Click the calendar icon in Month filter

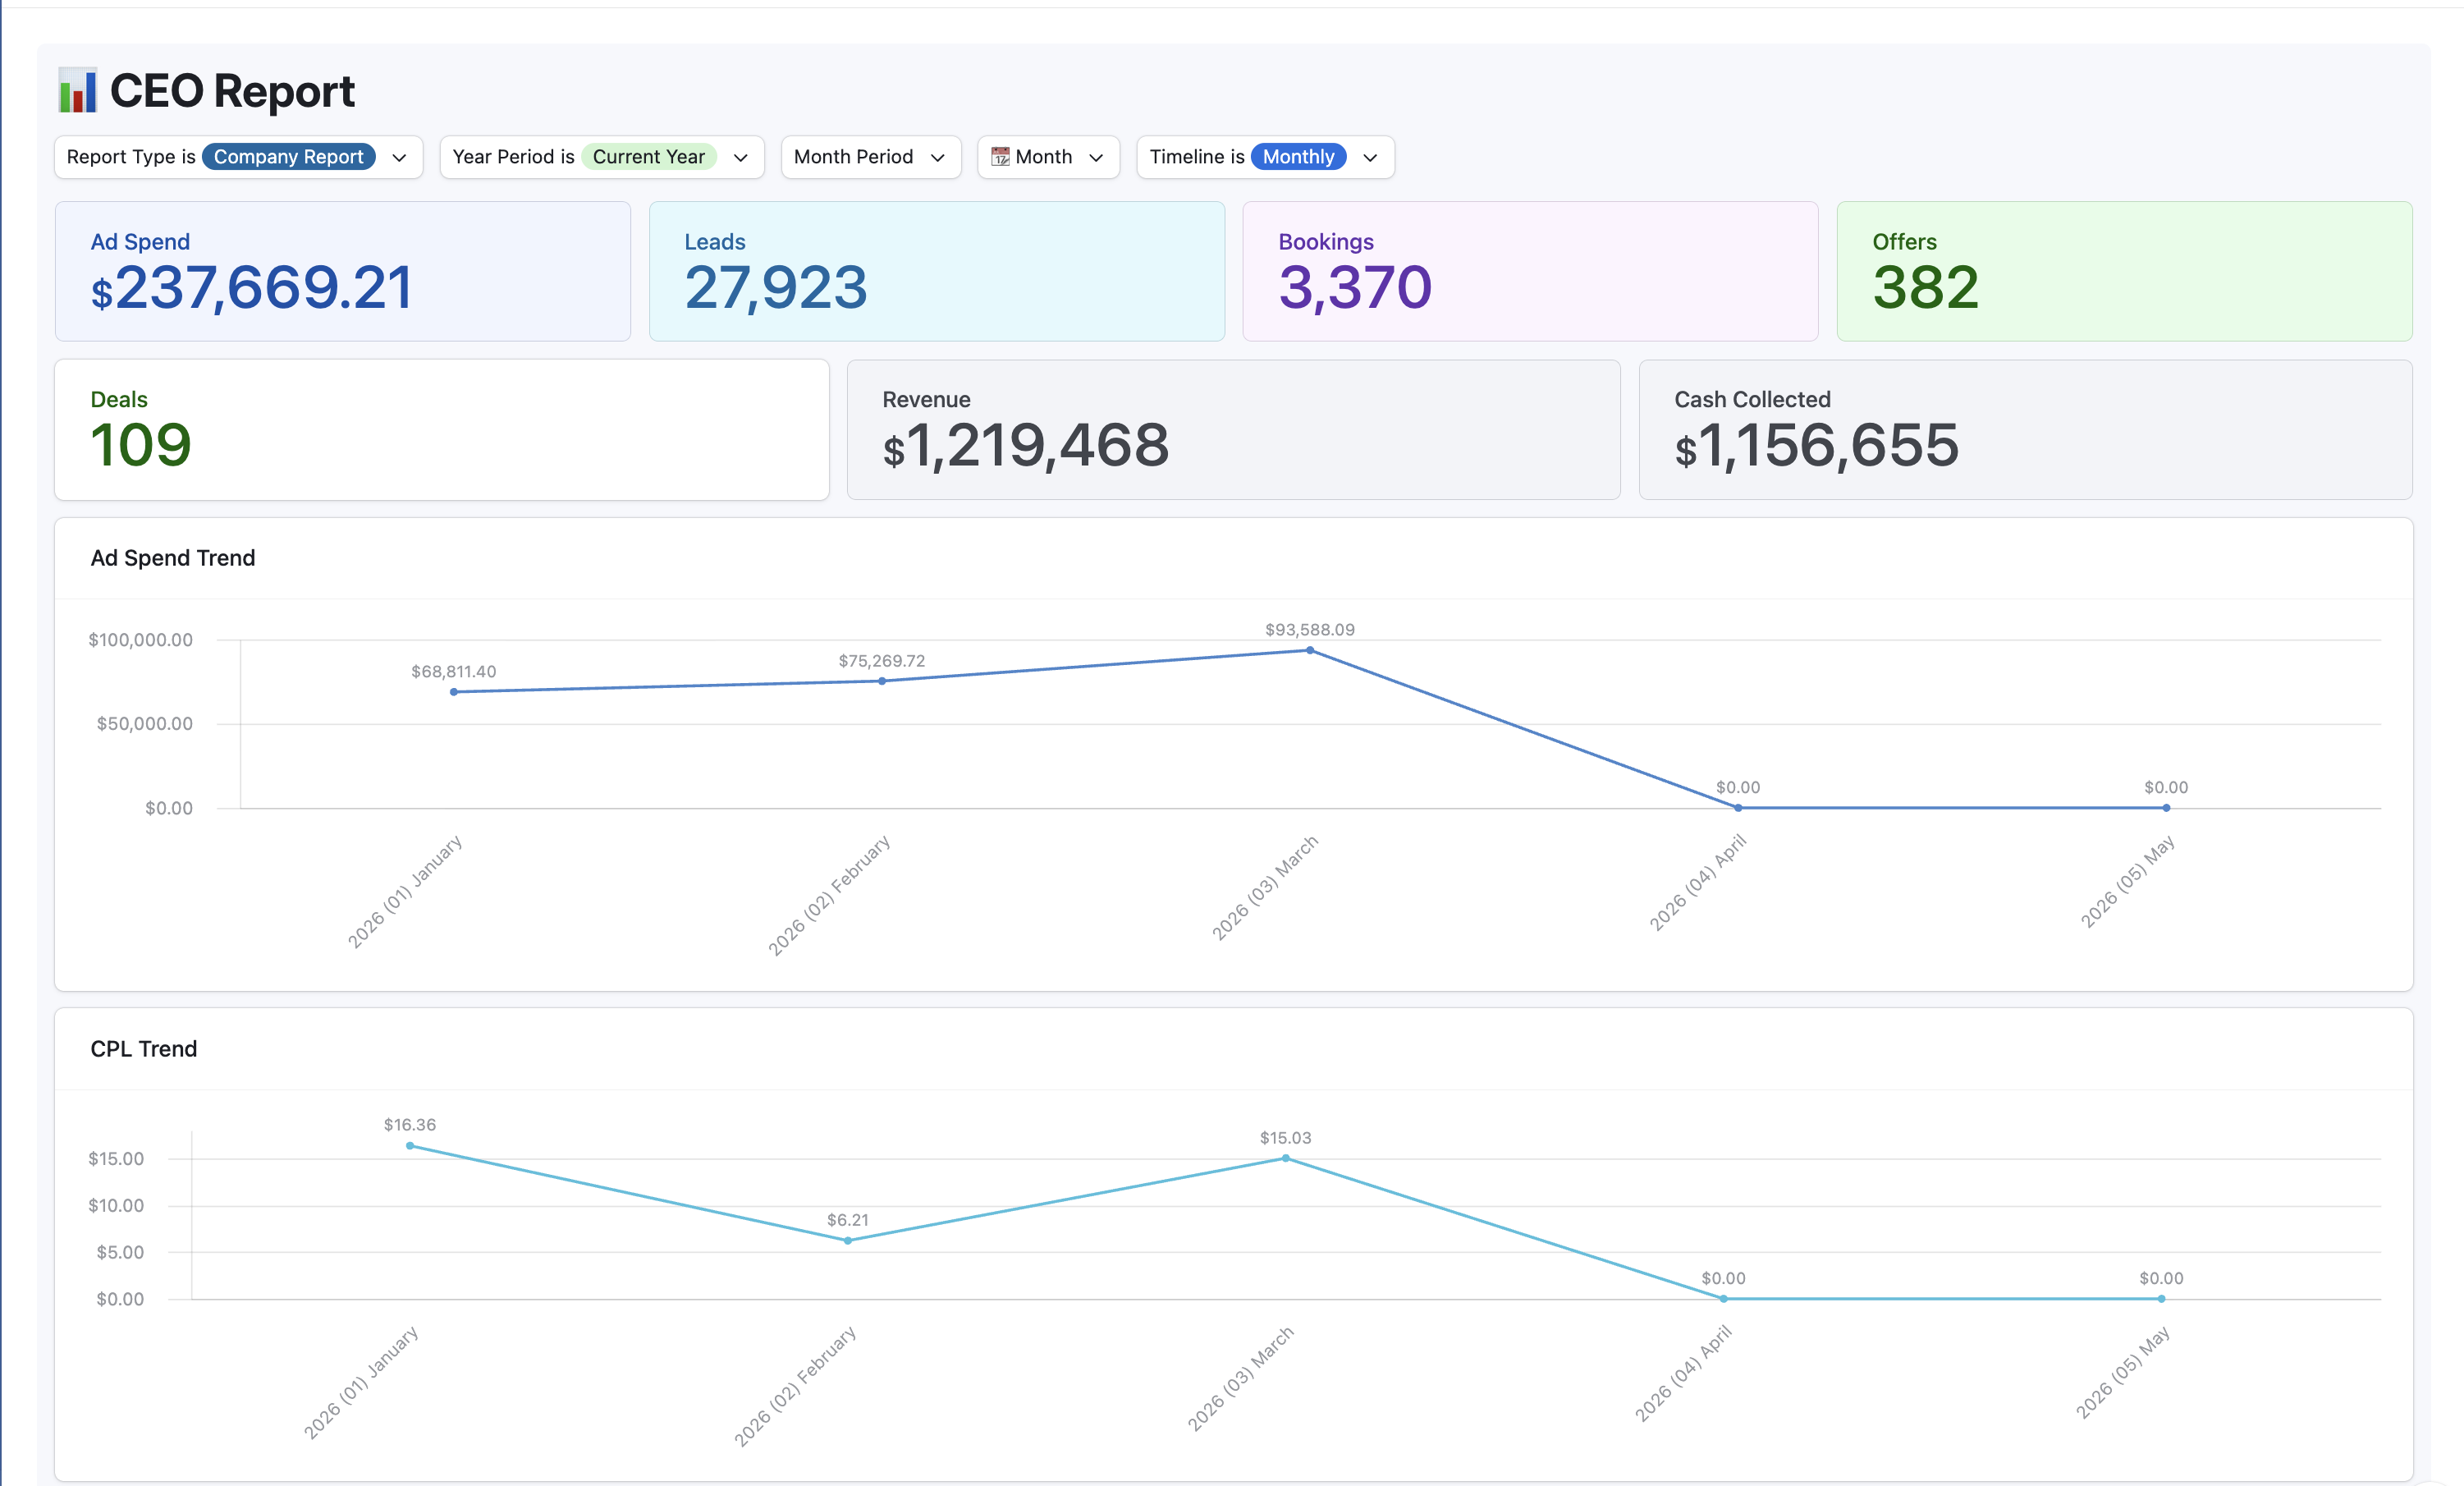(x=1000, y=157)
